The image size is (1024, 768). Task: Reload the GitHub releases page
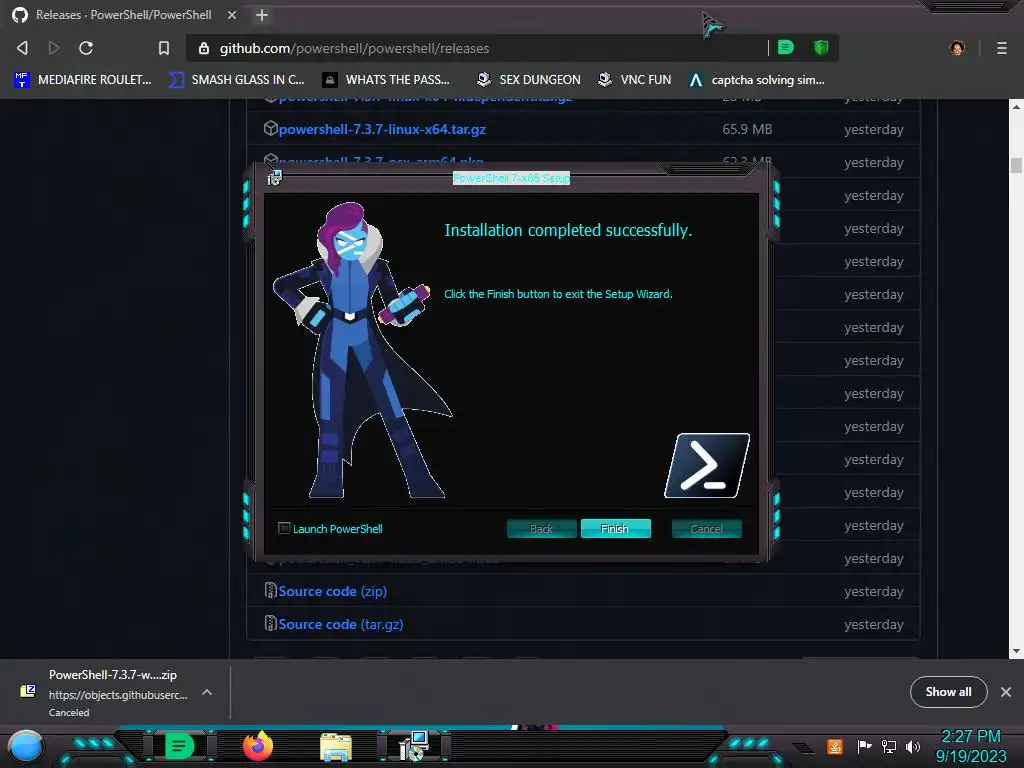pos(86,48)
